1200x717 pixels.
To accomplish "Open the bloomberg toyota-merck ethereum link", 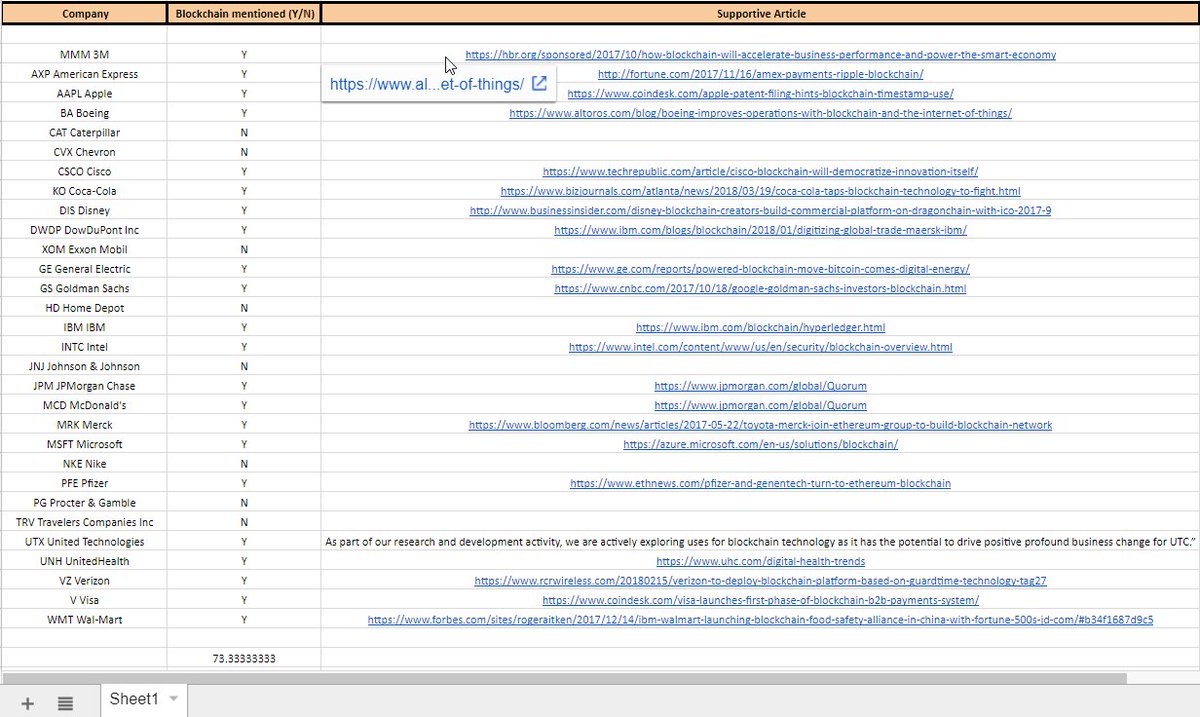I will 760,425.
